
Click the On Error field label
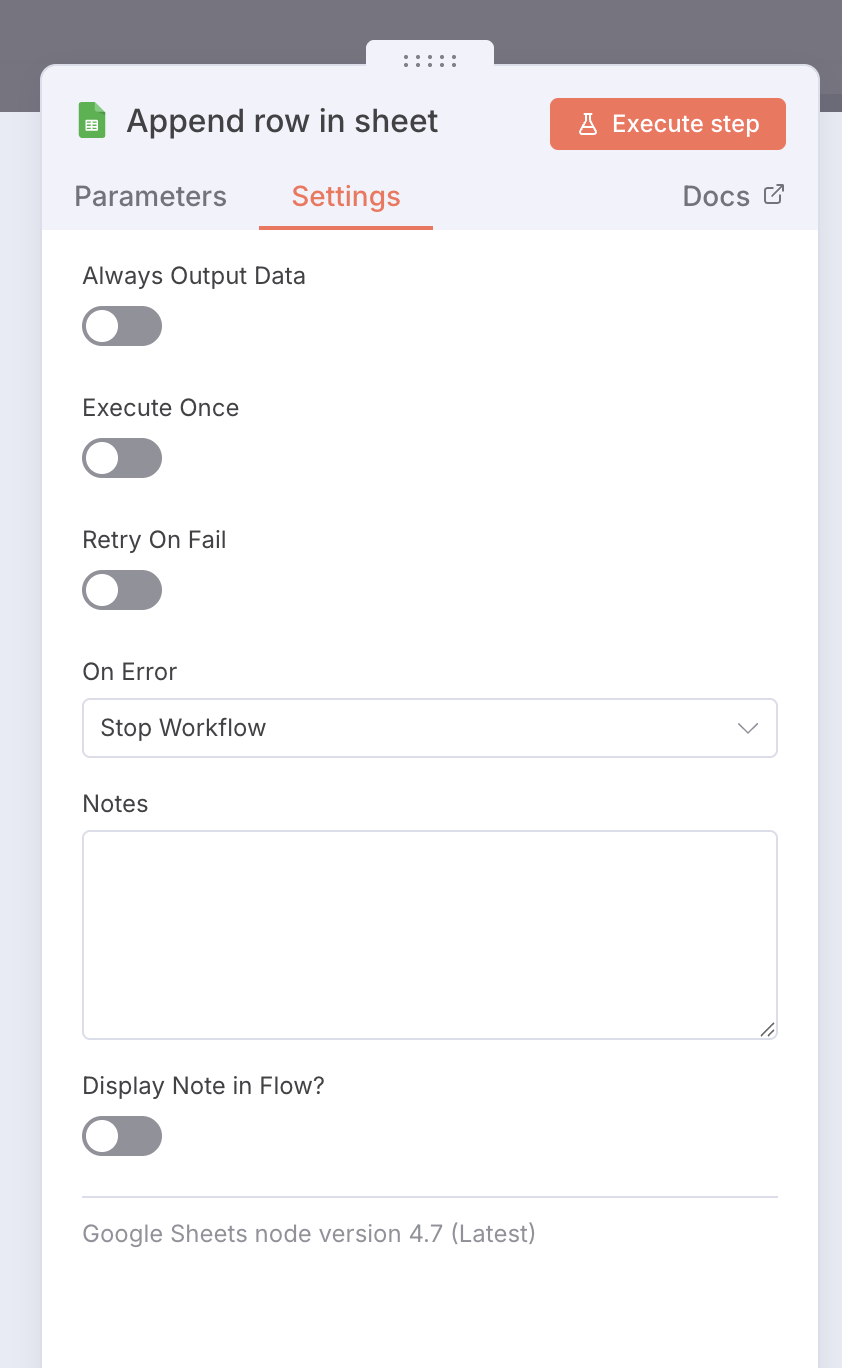(129, 671)
